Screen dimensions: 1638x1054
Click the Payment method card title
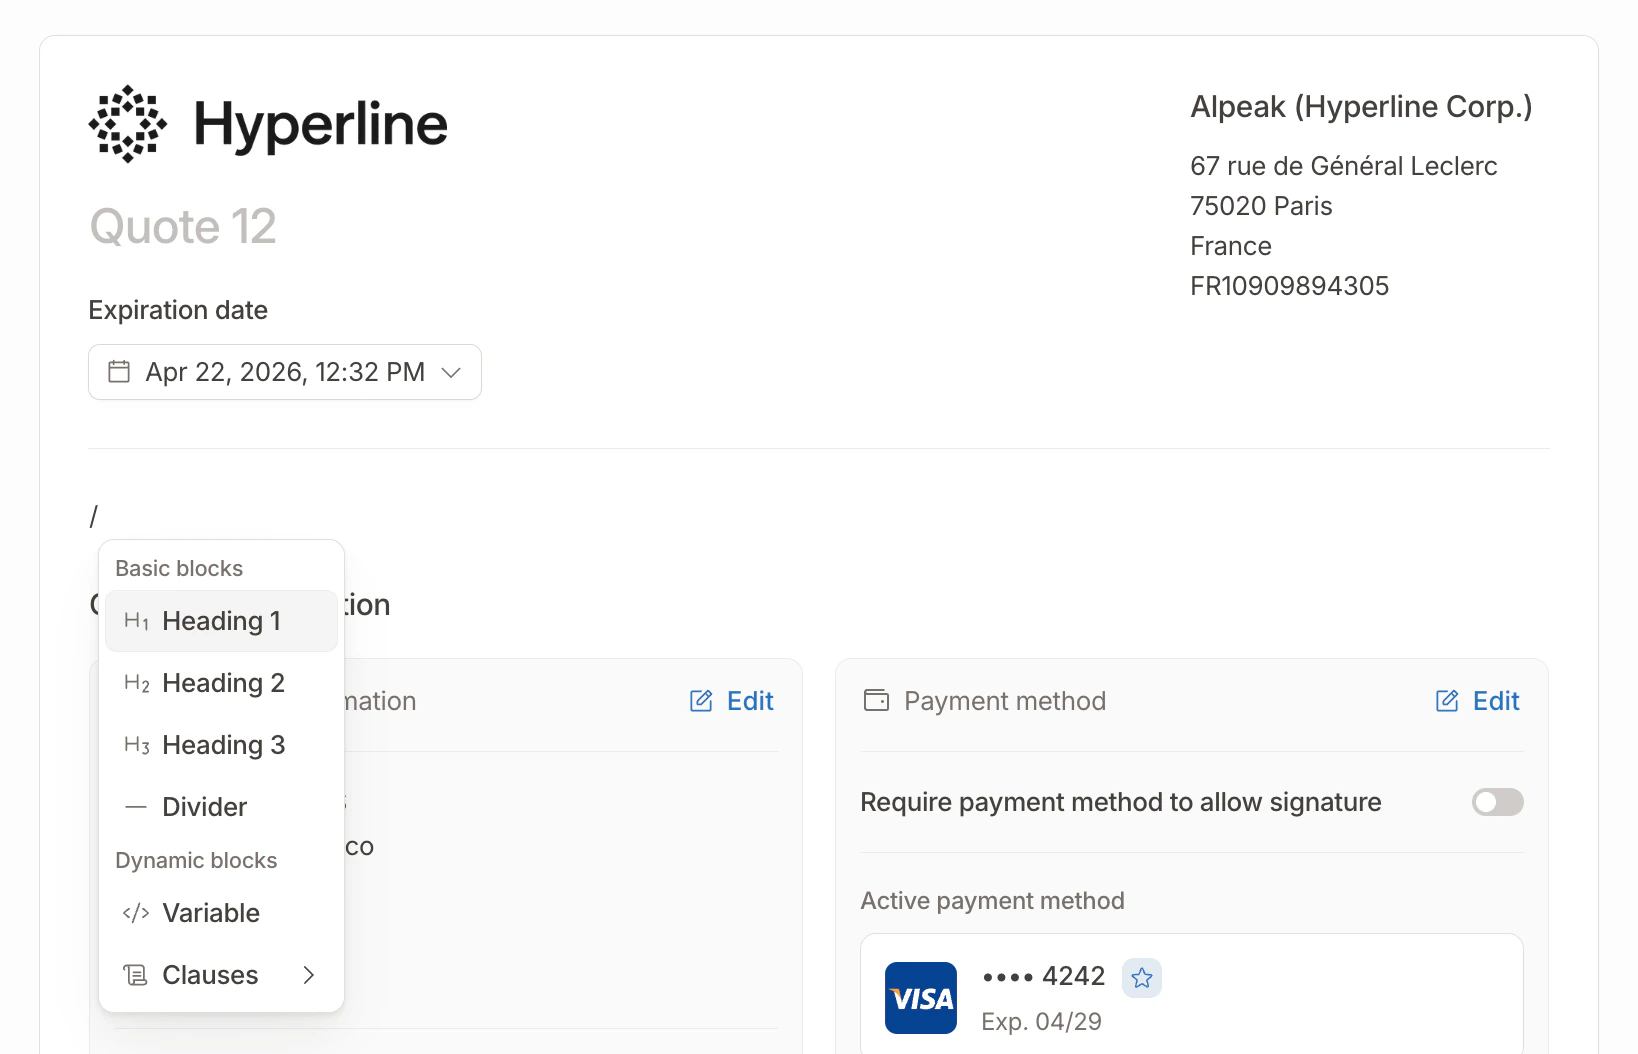click(x=1005, y=701)
